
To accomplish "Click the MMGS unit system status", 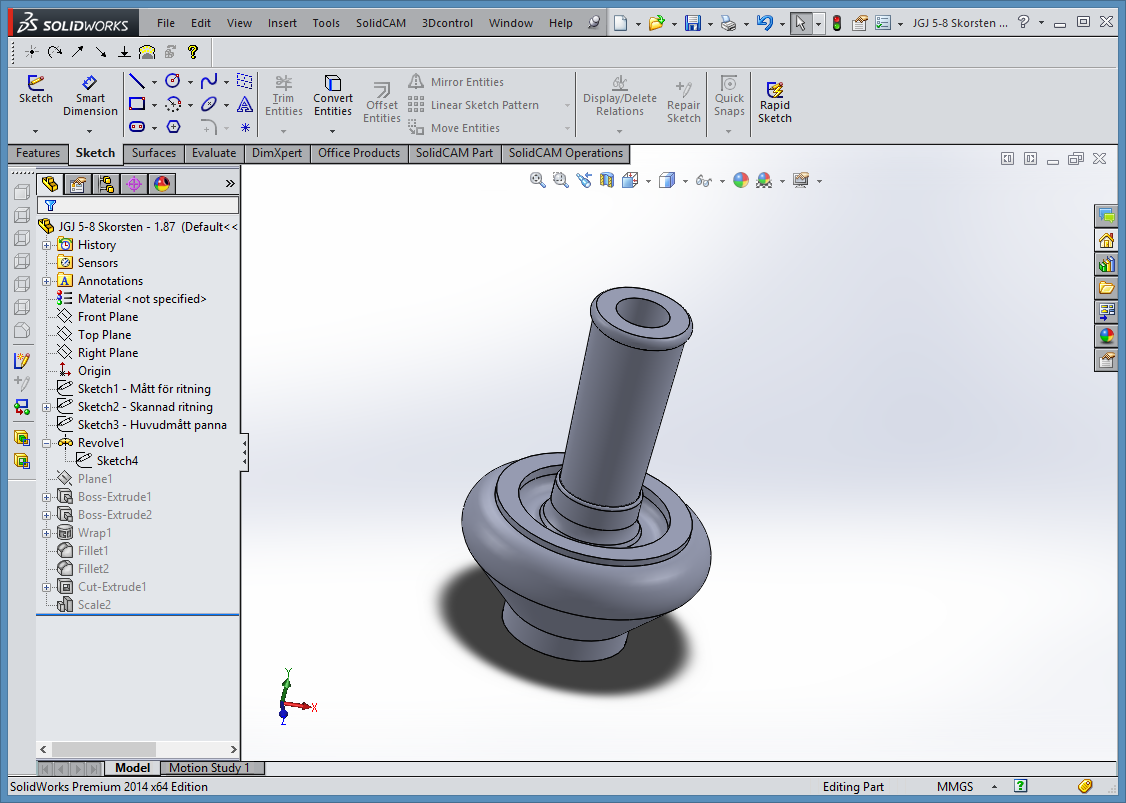I will pos(955,786).
